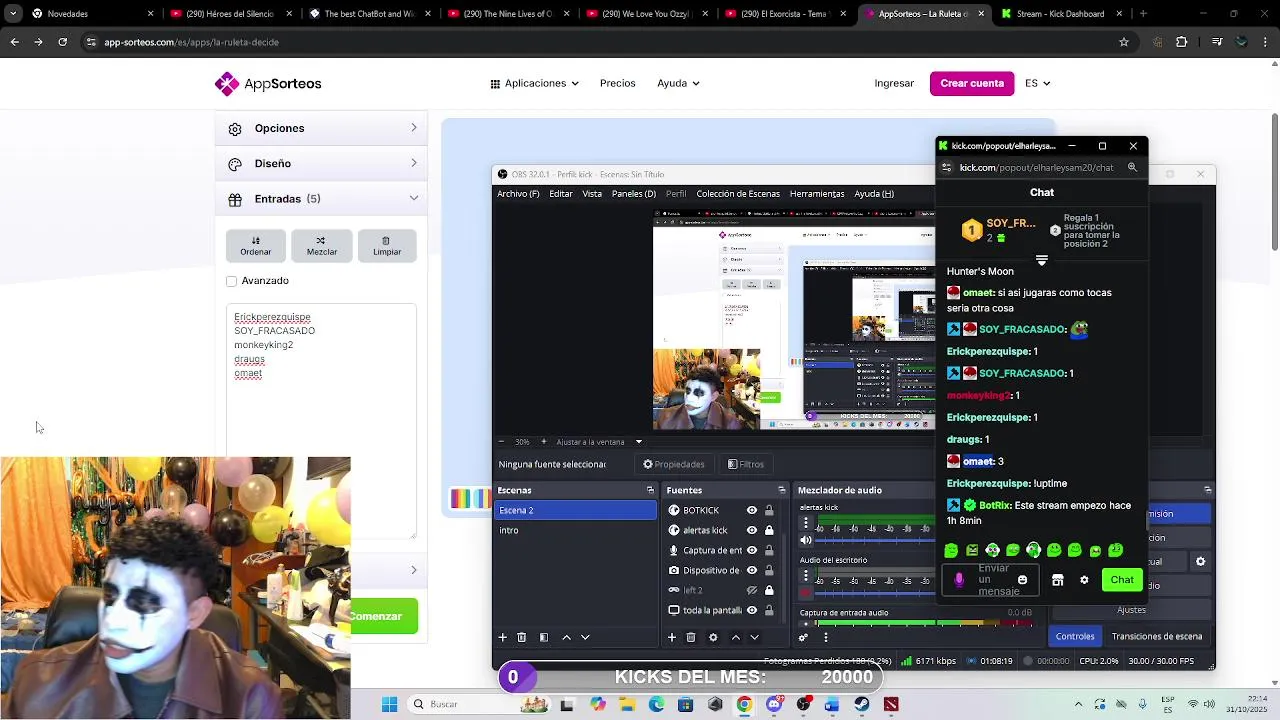Delete selected scene with OBS trash icon
This screenshot has height=720, width=1280.
pos(521,637)
